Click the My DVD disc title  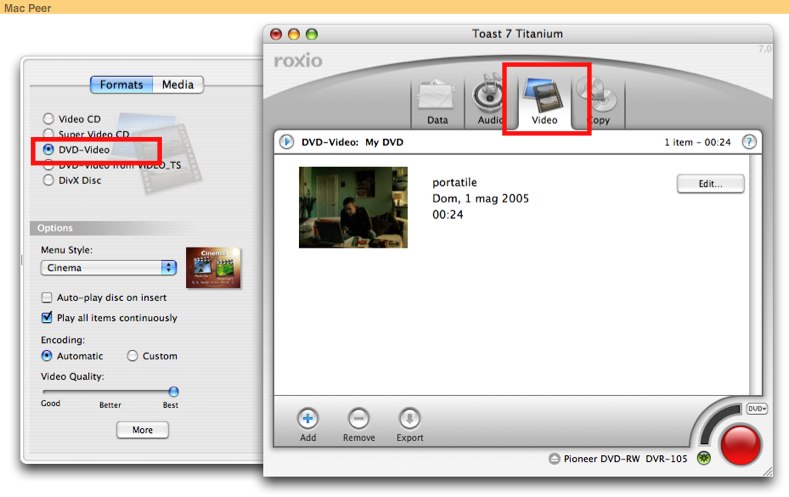(384, 142)
